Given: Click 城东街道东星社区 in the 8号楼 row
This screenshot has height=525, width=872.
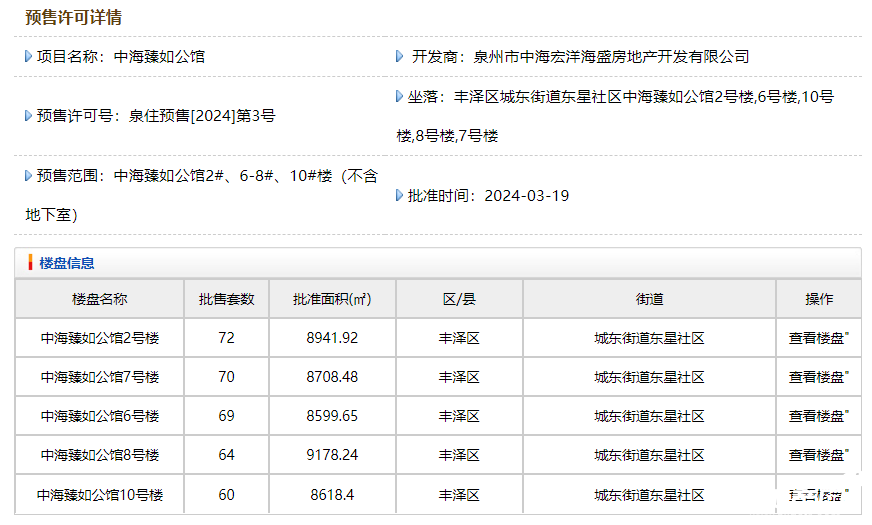Looking at the screenshot, I should 650,455.
